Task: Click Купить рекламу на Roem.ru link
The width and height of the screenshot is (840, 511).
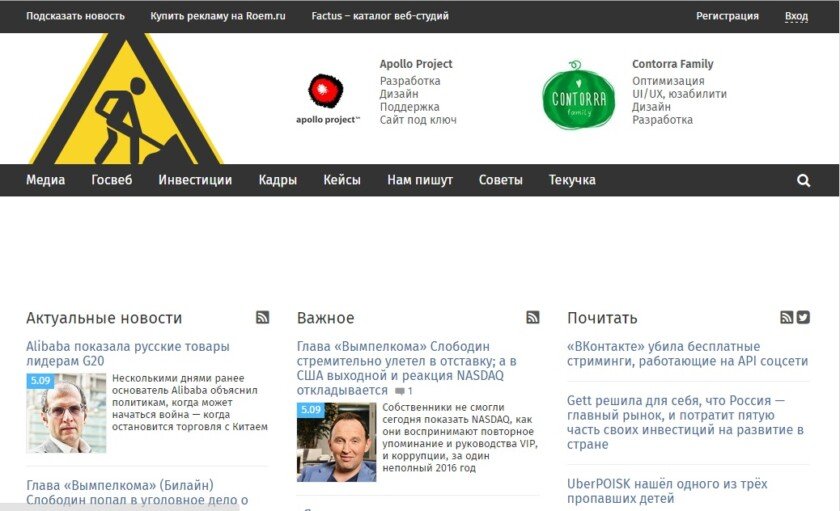Action: (218, 16)
